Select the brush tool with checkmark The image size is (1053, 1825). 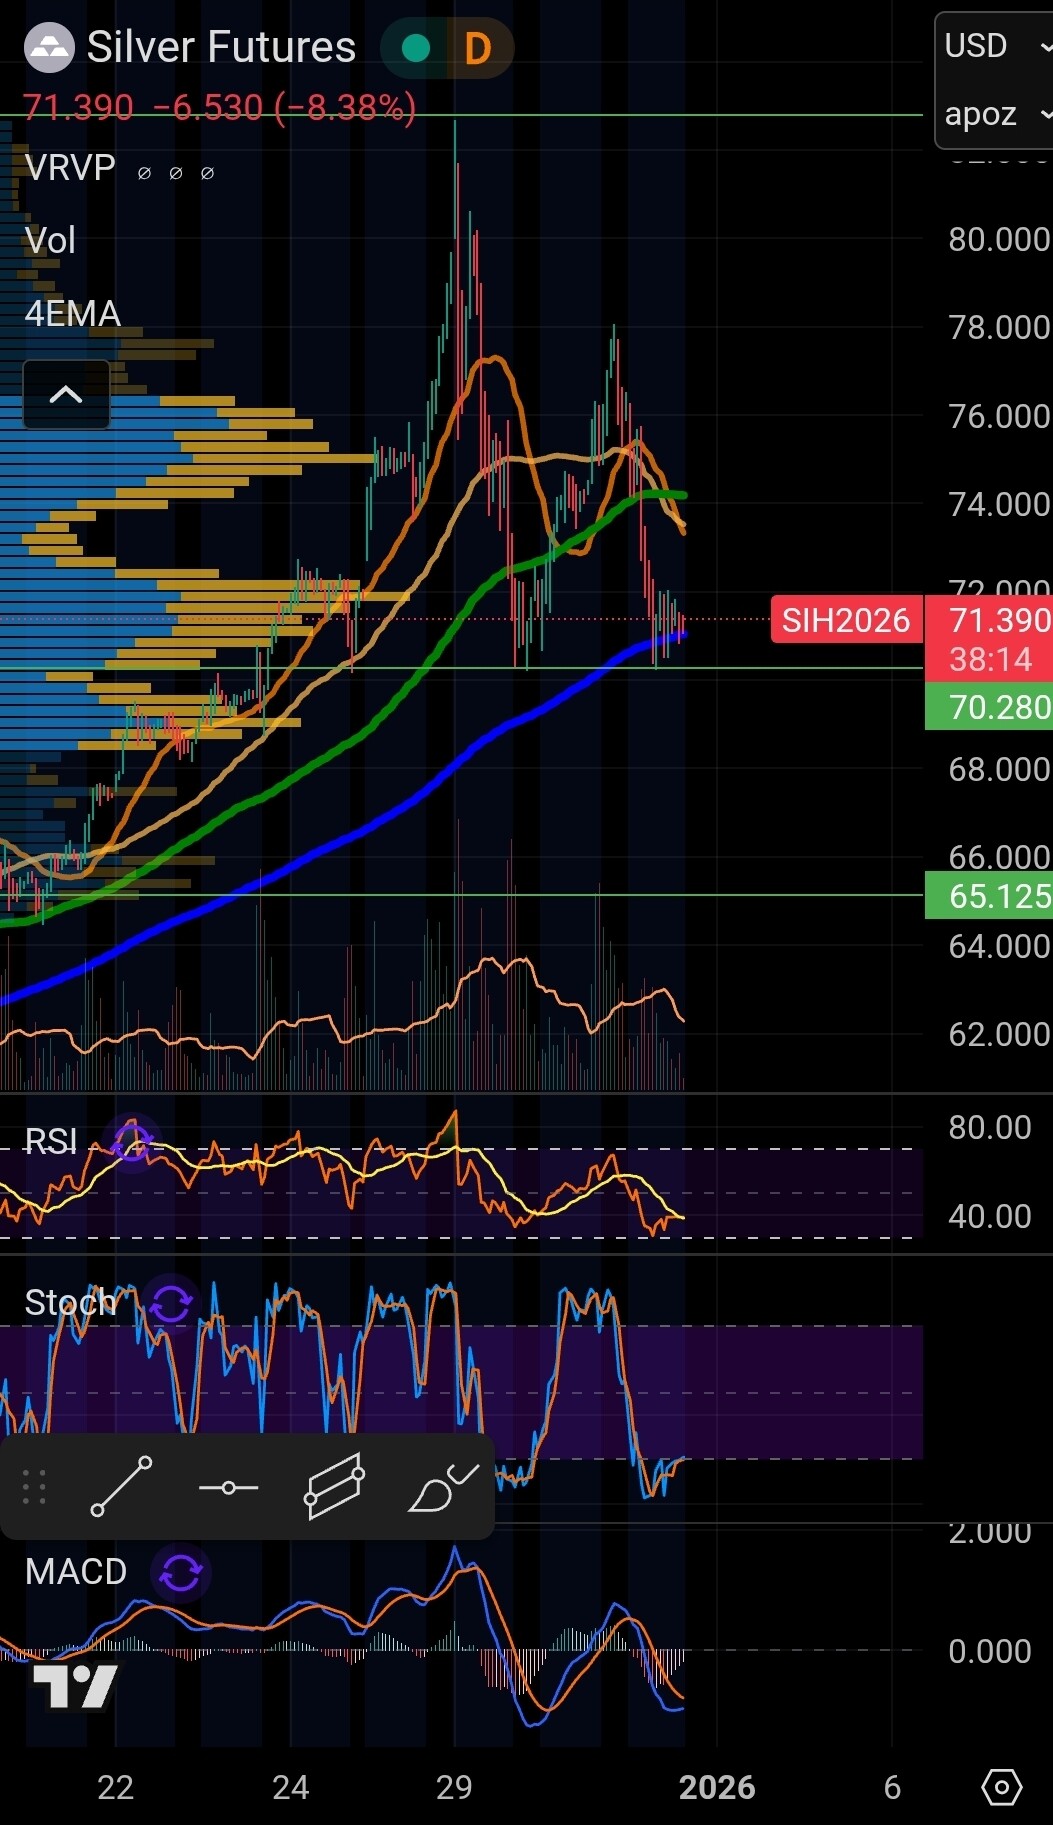(x=443, y=1487)
